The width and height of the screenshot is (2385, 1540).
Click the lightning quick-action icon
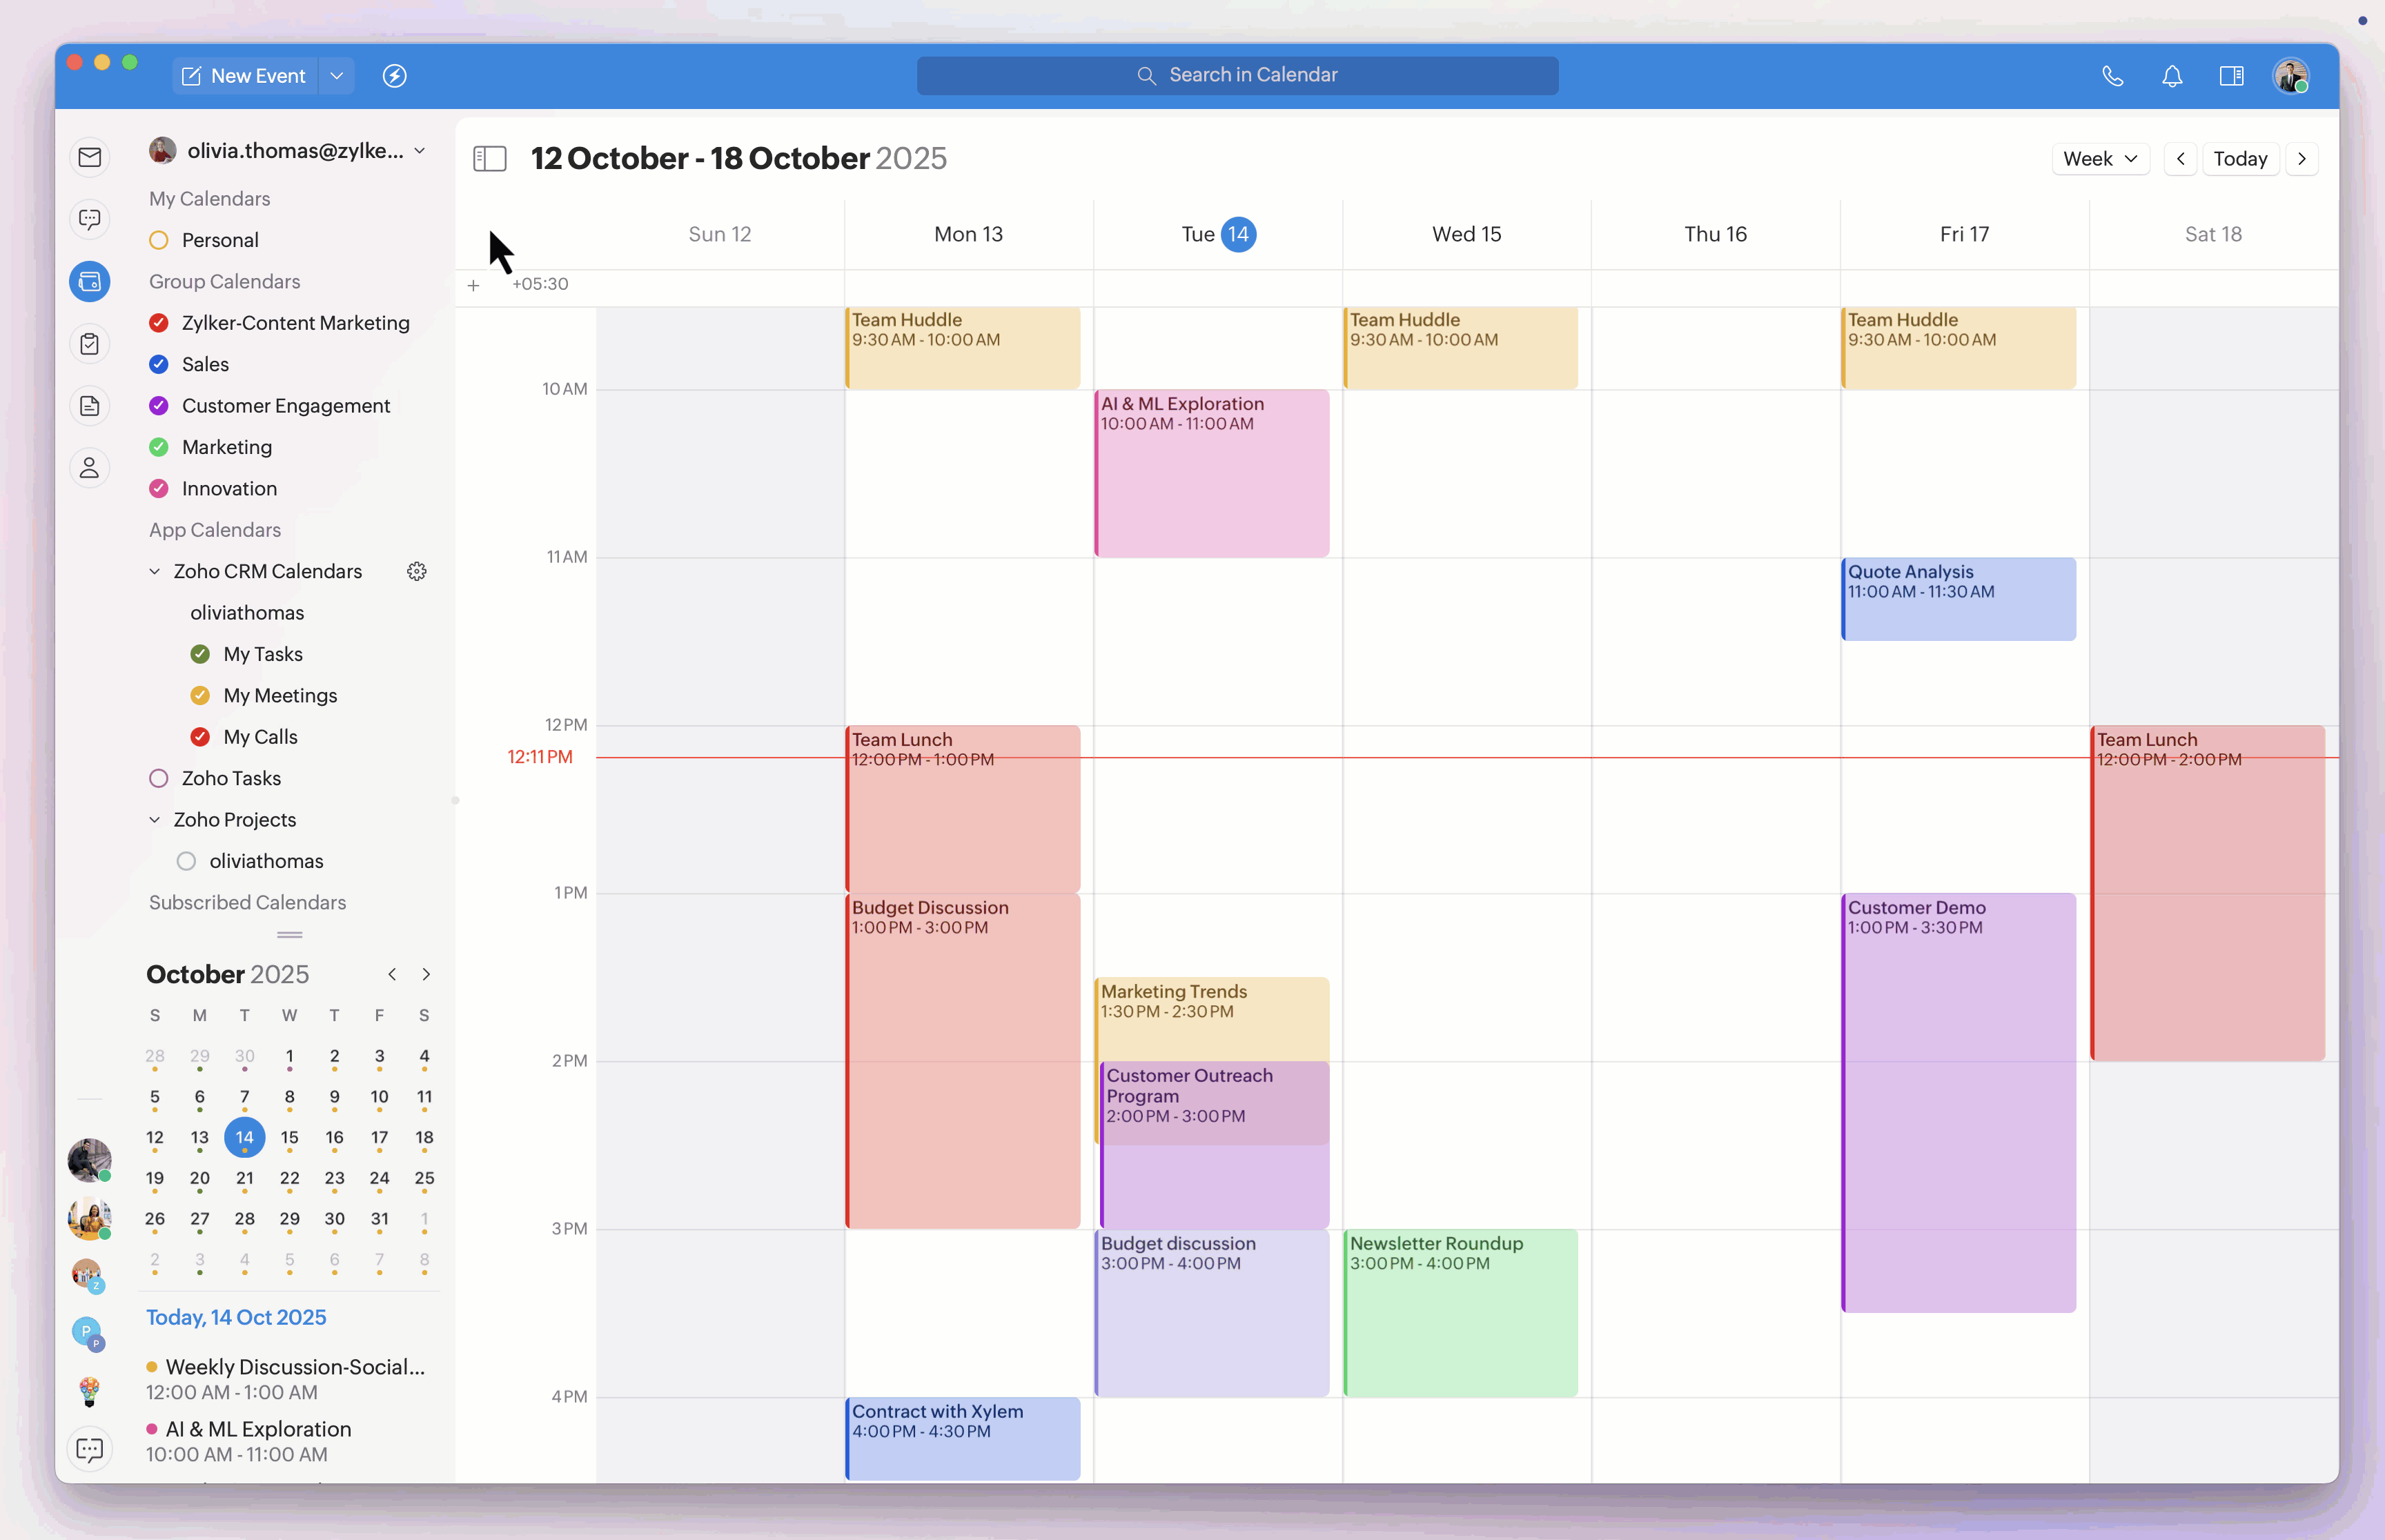(x=395, y=76)
